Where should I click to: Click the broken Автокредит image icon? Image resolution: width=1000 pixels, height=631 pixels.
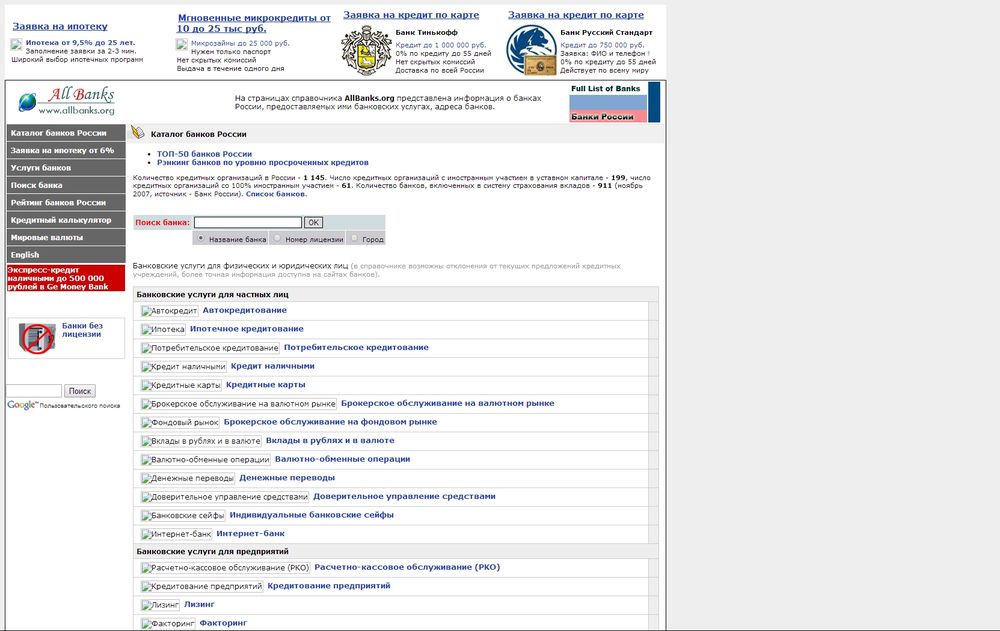tap(169, 311)
